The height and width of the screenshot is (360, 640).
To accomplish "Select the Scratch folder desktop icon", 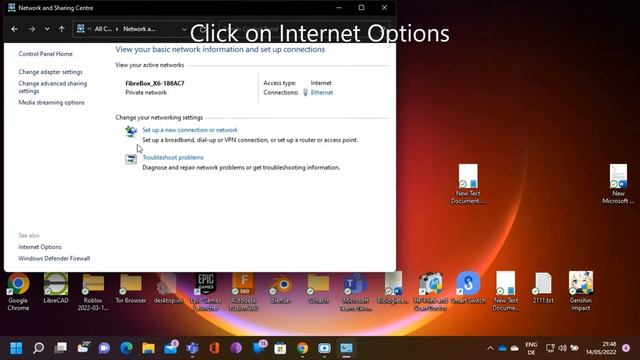I will [x=318, y=288].
